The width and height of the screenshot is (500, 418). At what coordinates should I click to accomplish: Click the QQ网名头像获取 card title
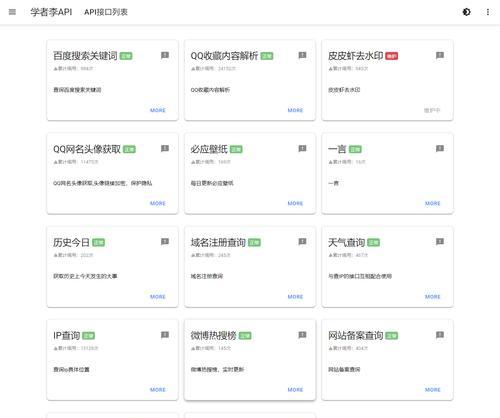coord(87,149)
